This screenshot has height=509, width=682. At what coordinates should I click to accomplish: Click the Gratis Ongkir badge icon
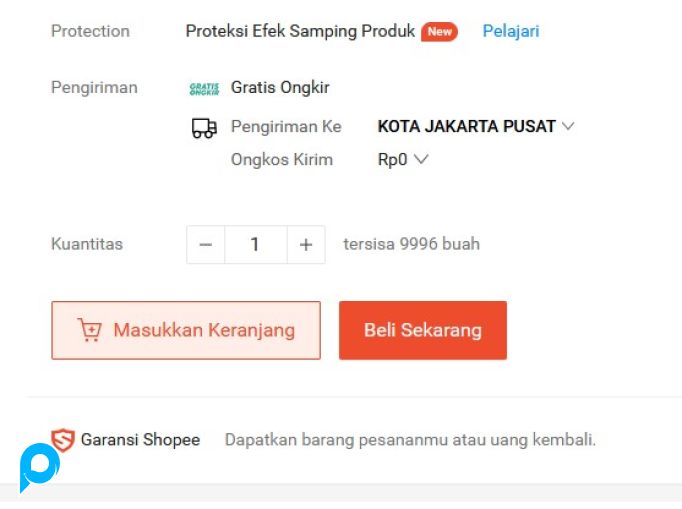pyautogui.click(x=204, y=88)
